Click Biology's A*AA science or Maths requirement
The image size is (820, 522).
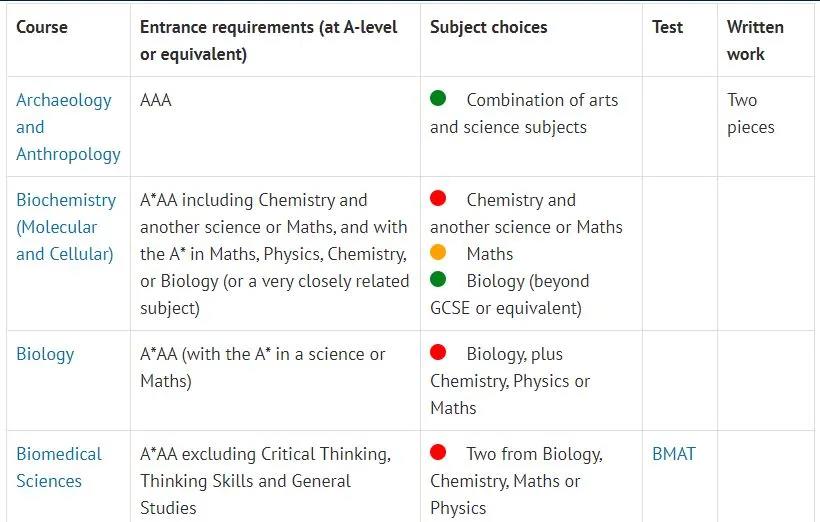[263, 368]
